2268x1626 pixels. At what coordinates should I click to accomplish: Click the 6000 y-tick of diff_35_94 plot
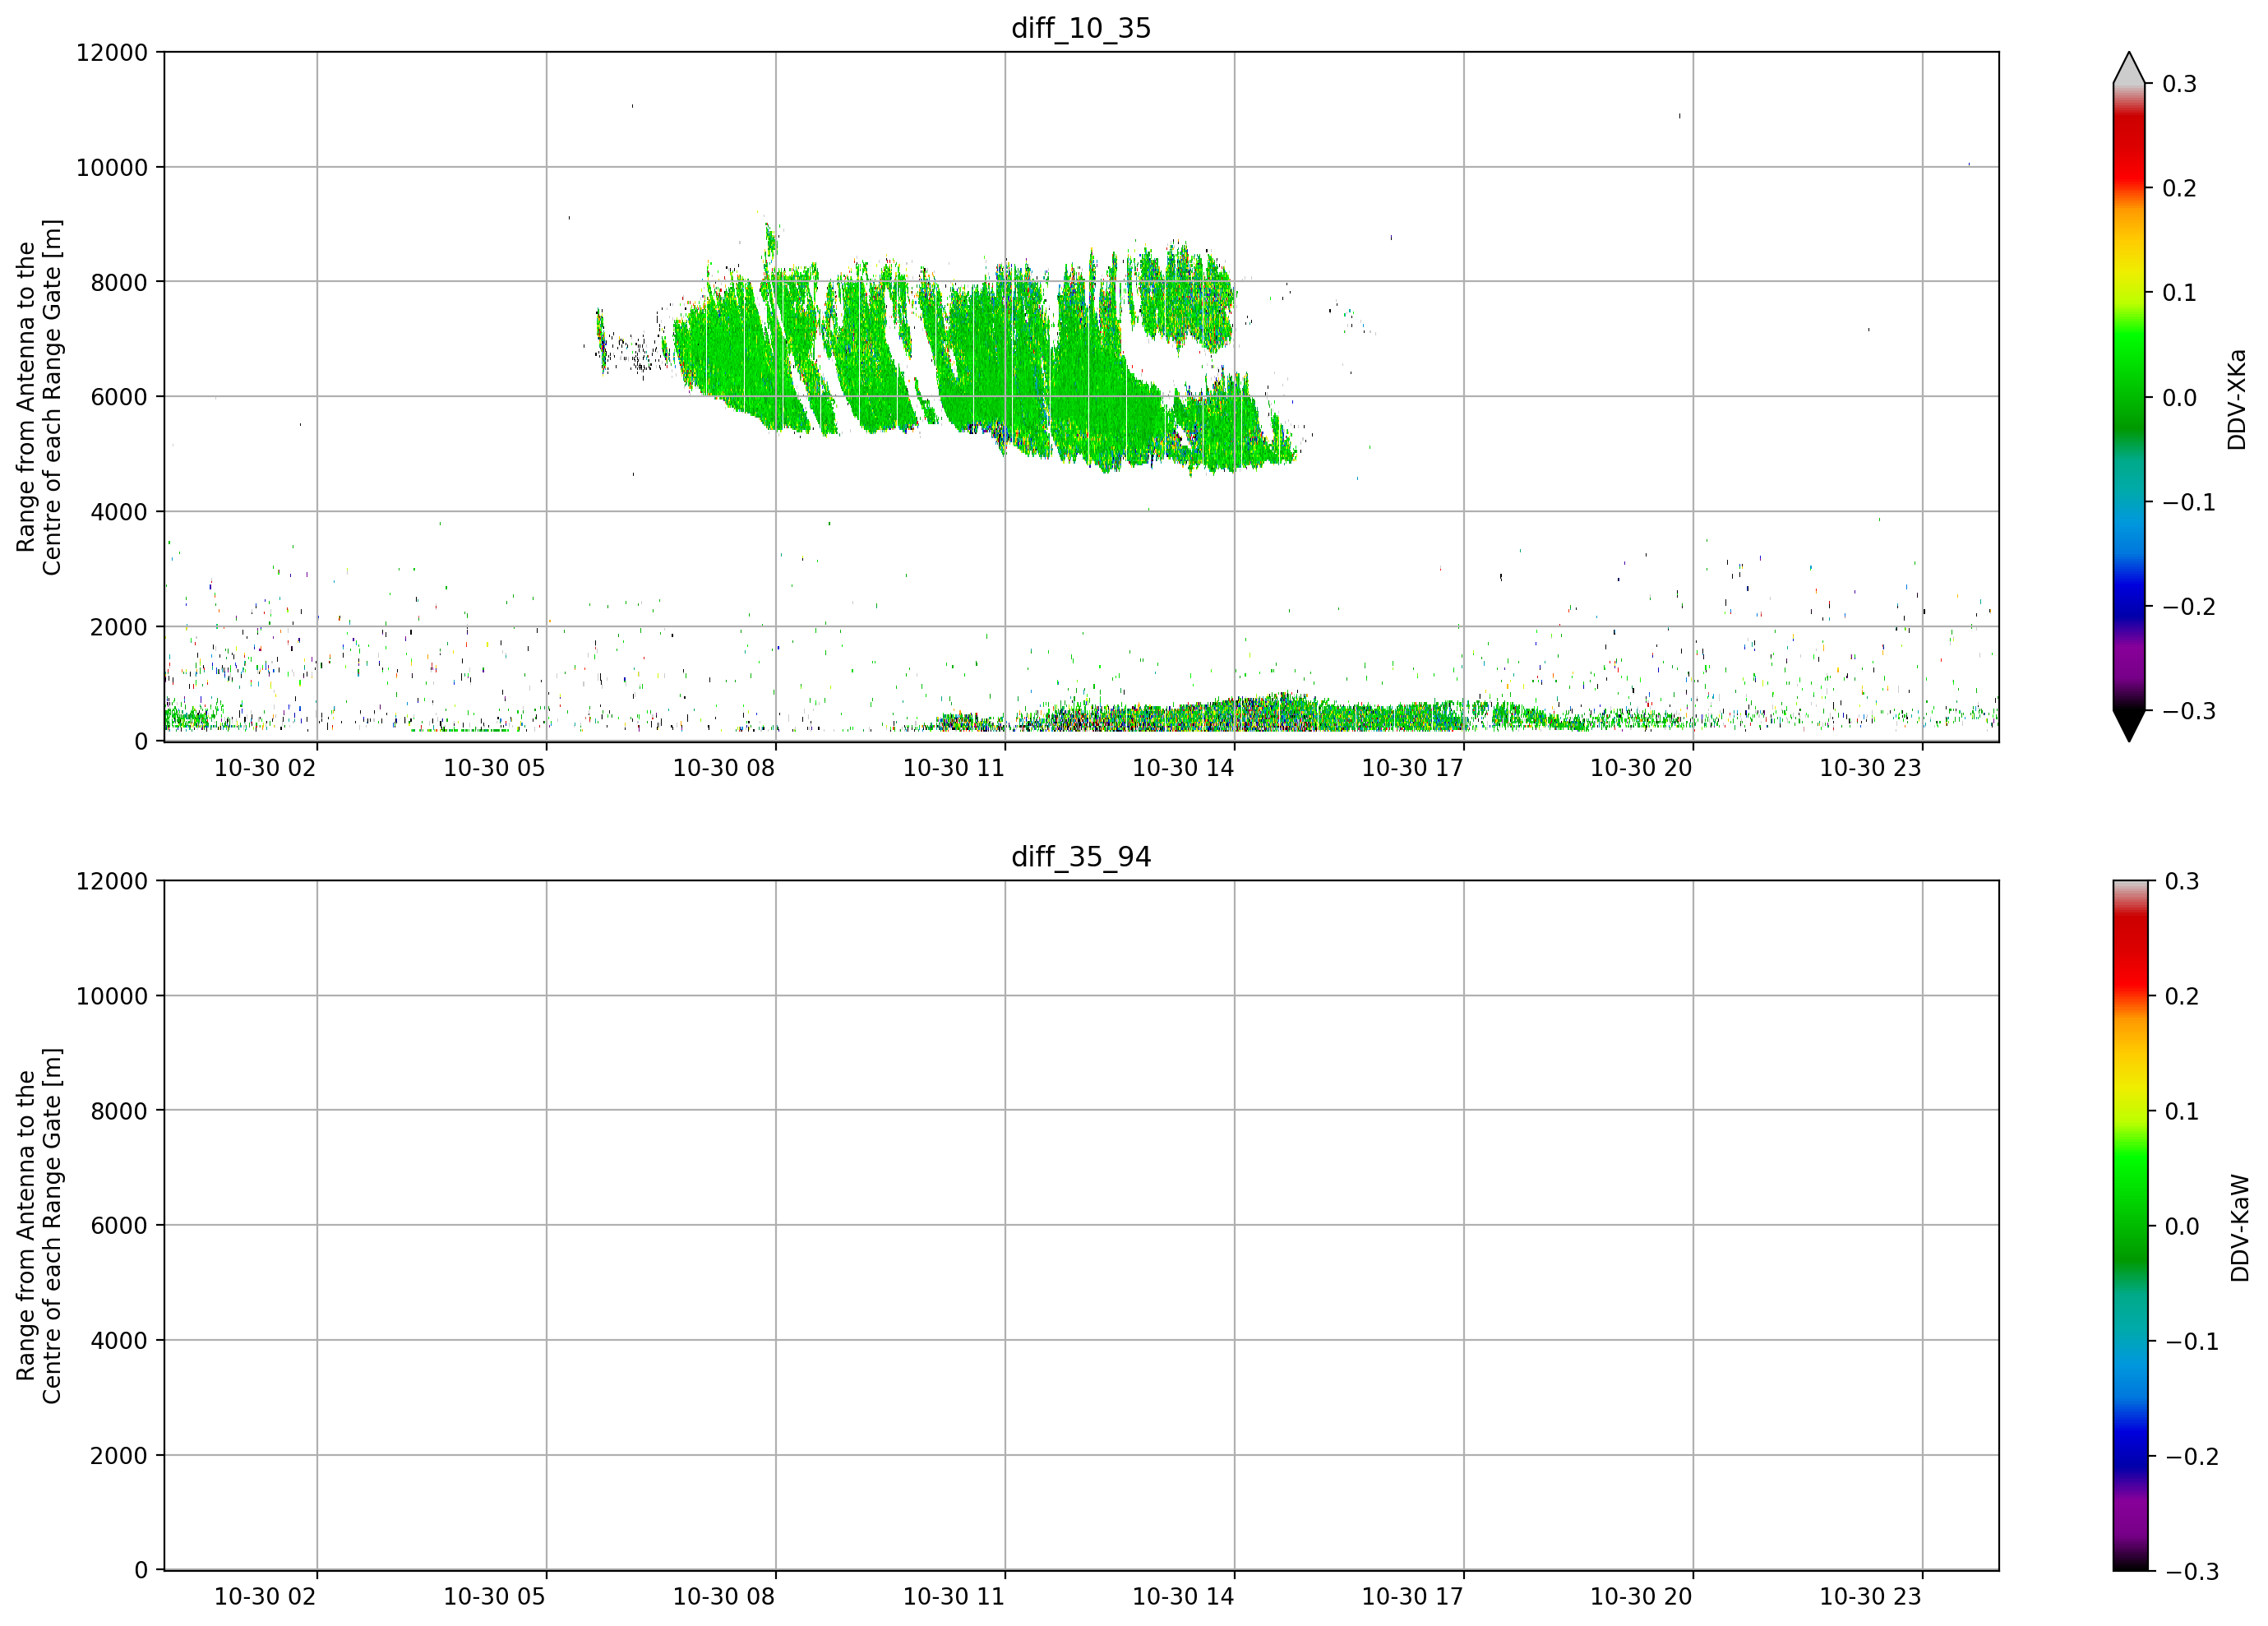click(x=119, y=1226)
